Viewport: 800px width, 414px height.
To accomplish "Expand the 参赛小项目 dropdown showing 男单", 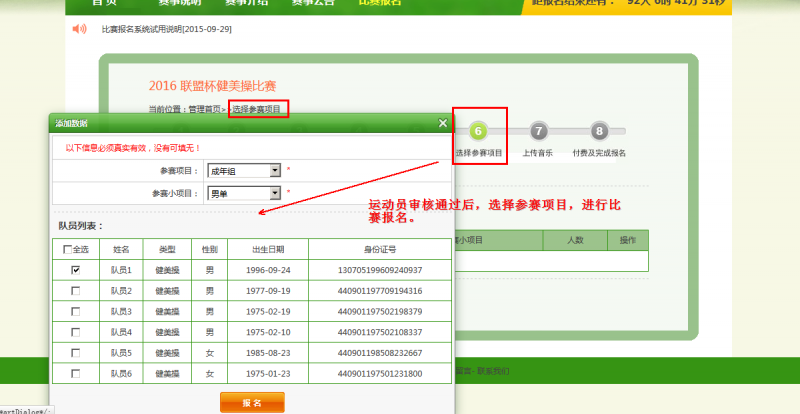I will (x=244, y=193).
